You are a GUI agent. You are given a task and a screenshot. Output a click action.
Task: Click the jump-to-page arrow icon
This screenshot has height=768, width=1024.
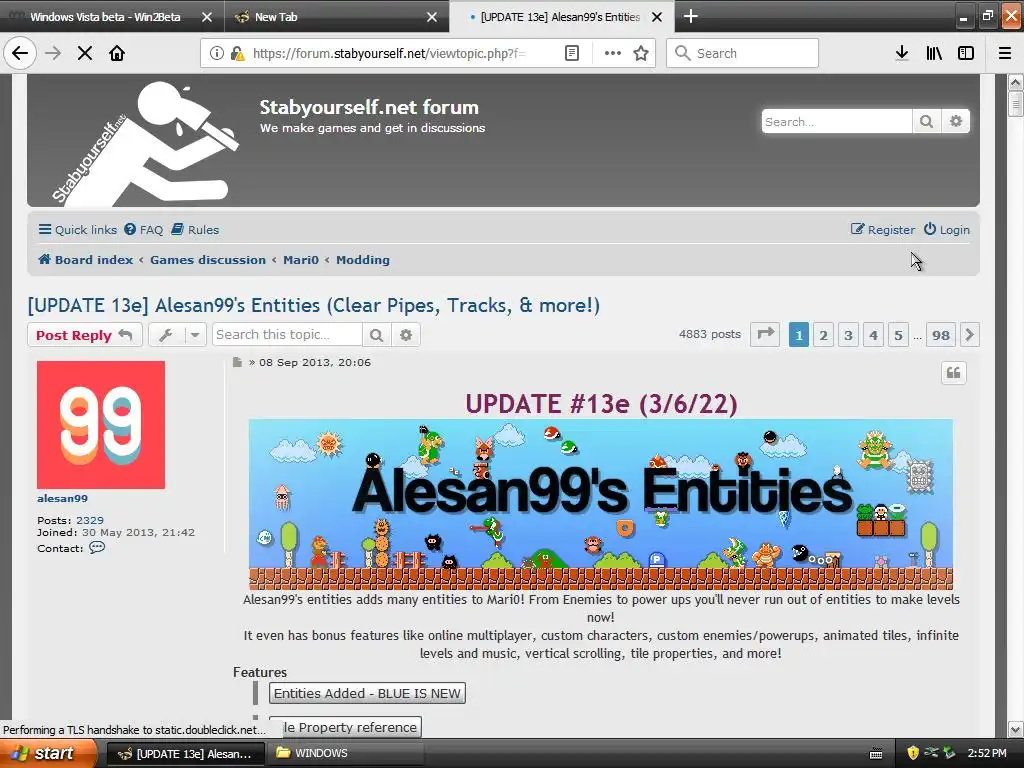pyautogui.click(x=765, y=335)
